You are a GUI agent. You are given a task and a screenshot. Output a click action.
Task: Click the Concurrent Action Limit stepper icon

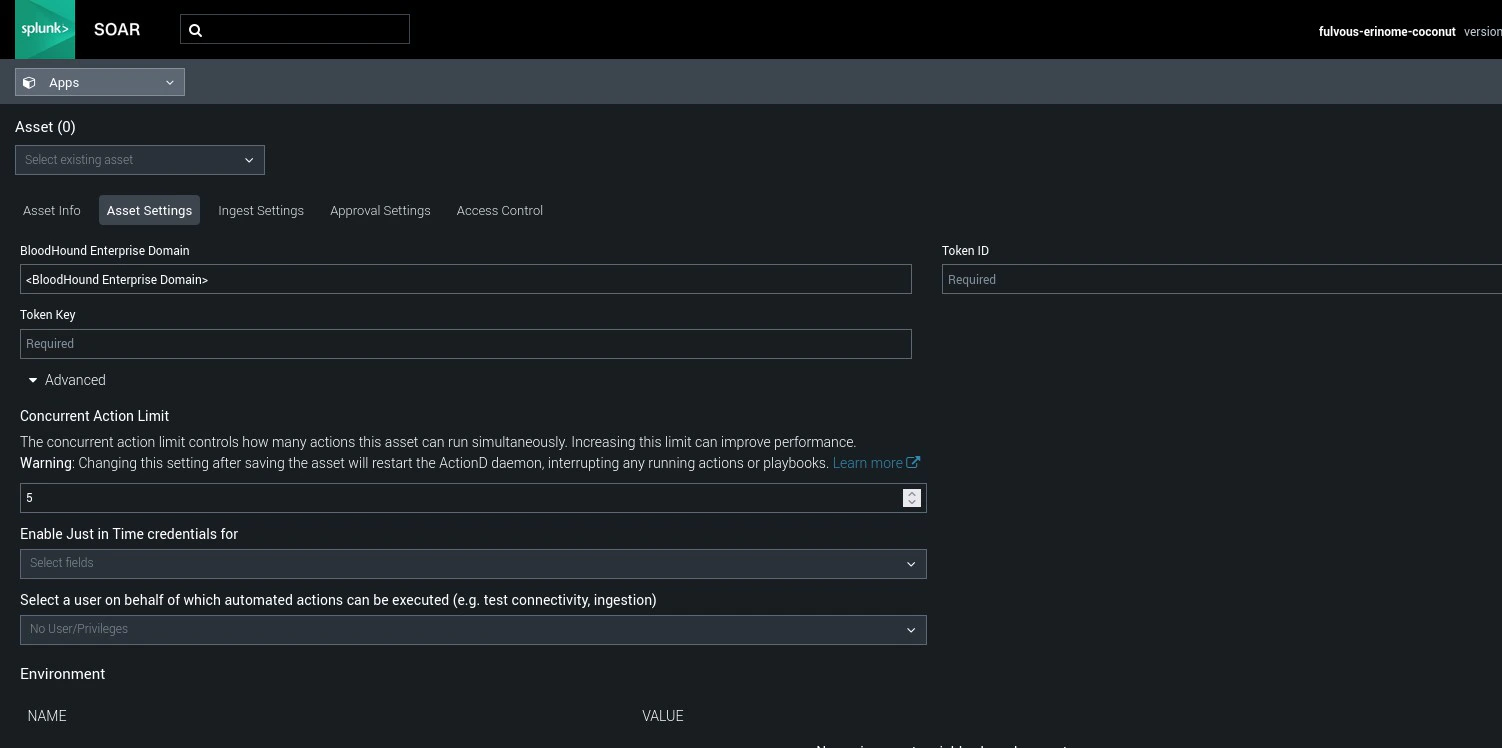pos(911,498)
